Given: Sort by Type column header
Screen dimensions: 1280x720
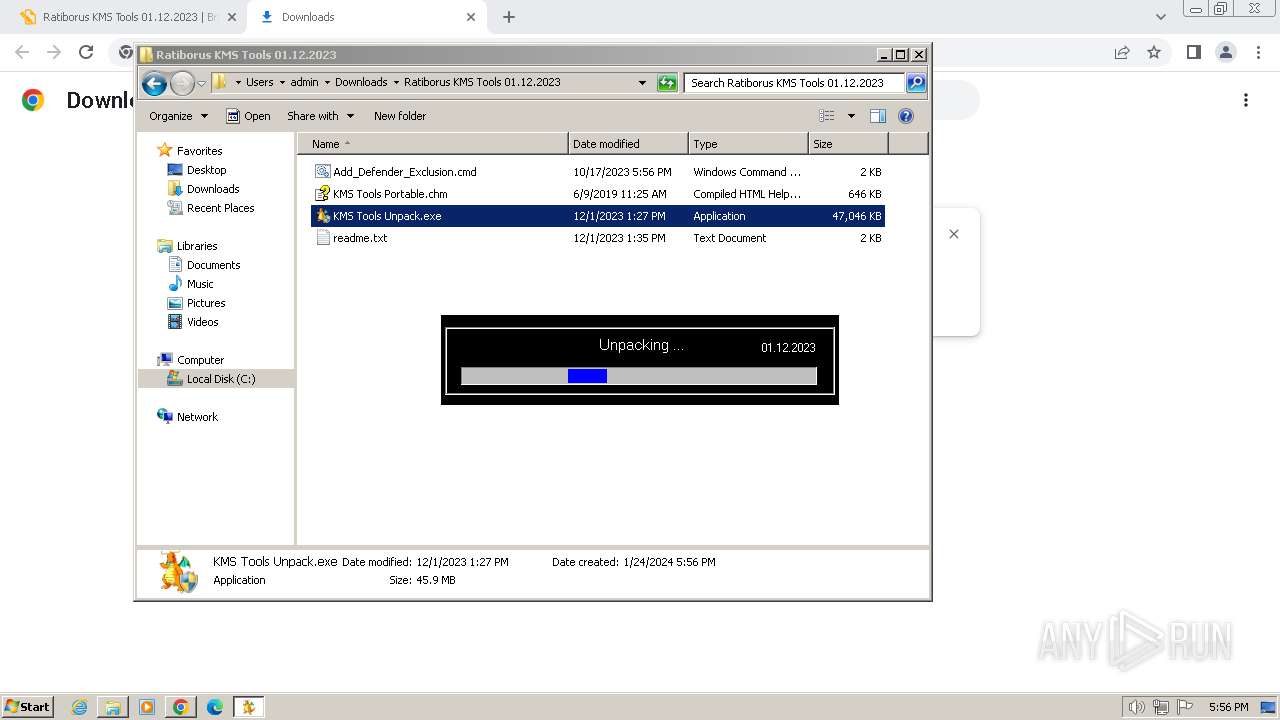Looking at the screenshot, I should [x=748, y=144].
